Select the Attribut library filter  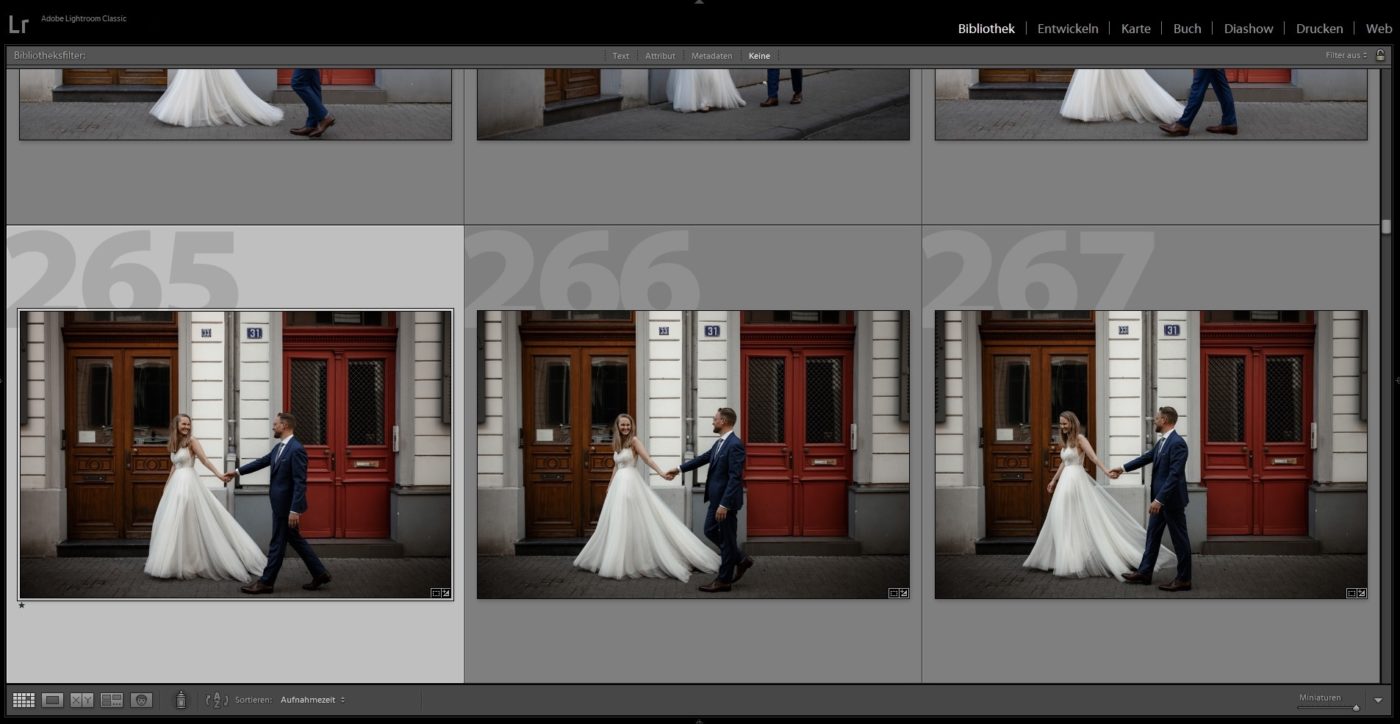660,56
